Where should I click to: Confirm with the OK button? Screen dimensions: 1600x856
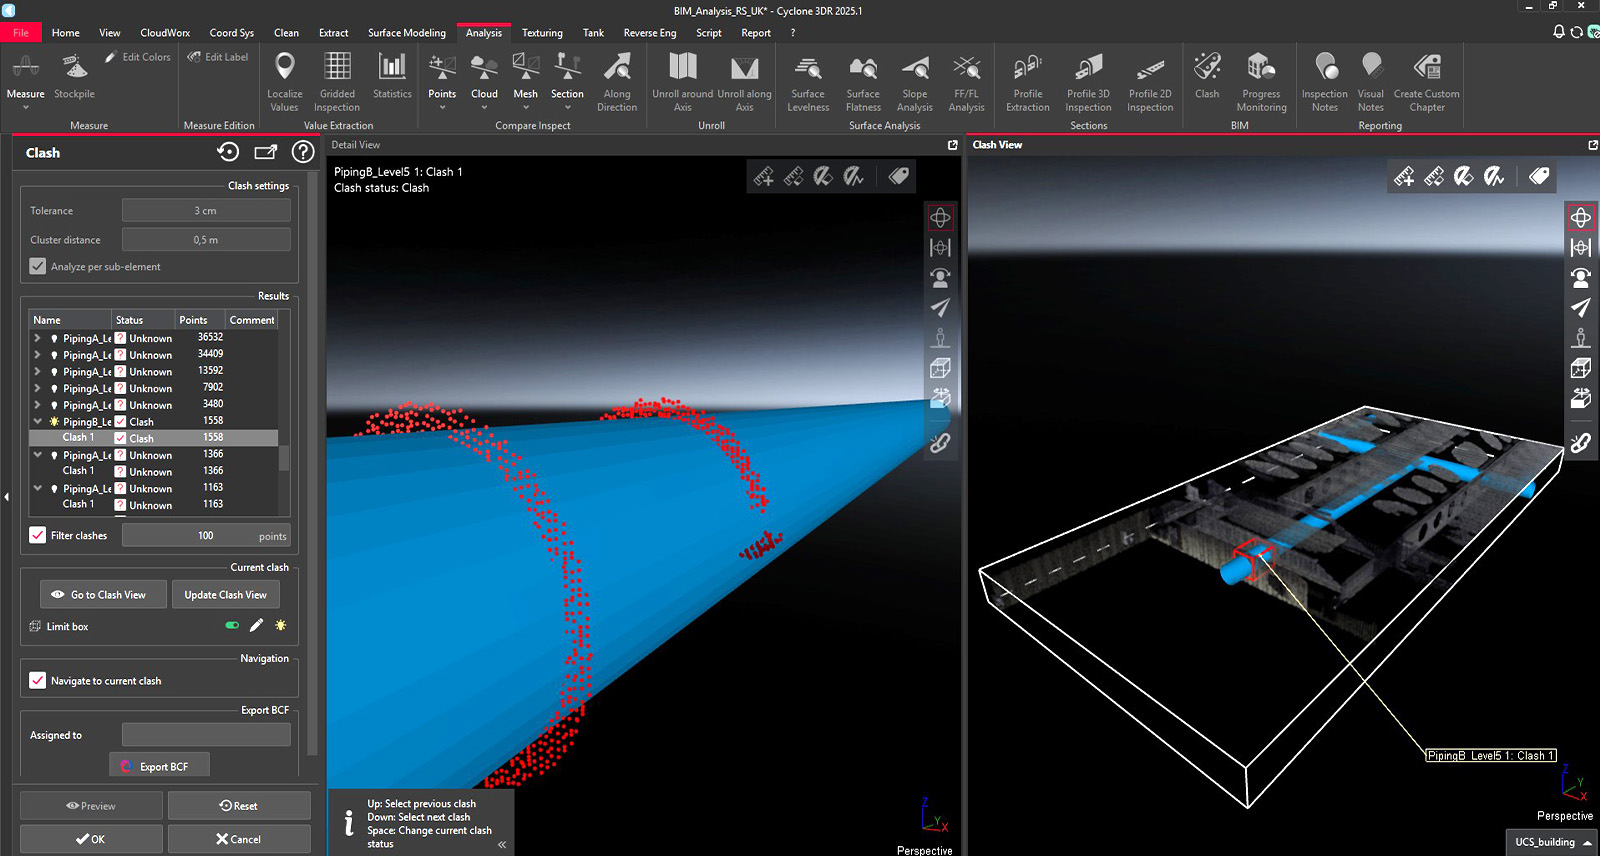tap(91, 839)
